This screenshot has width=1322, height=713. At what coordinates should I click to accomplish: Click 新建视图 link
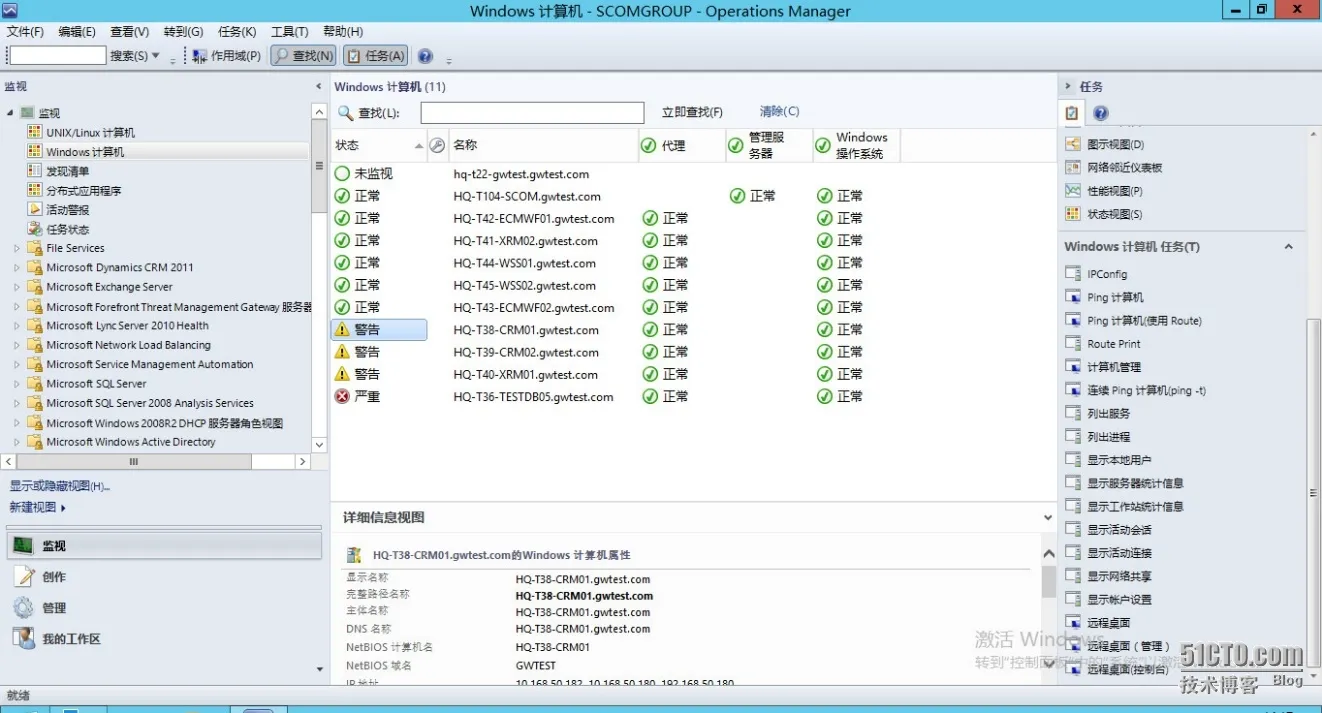[x=37, y=507]
